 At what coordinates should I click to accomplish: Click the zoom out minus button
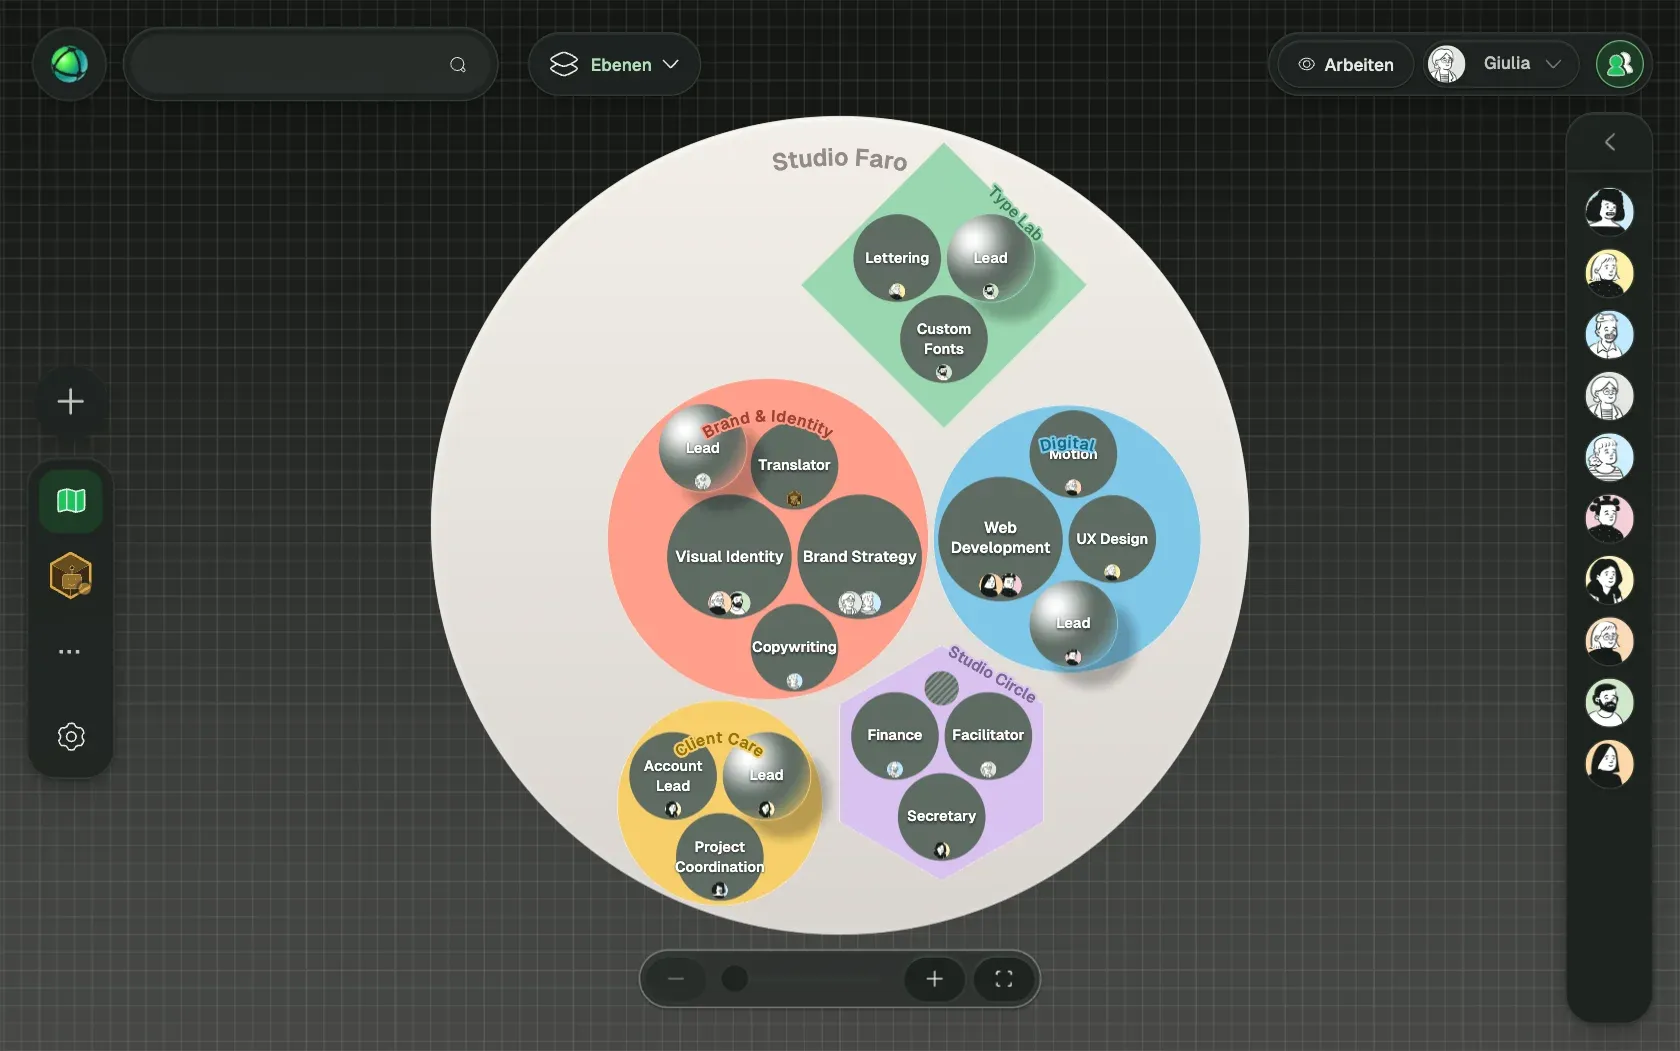click(x=676, y=979)
